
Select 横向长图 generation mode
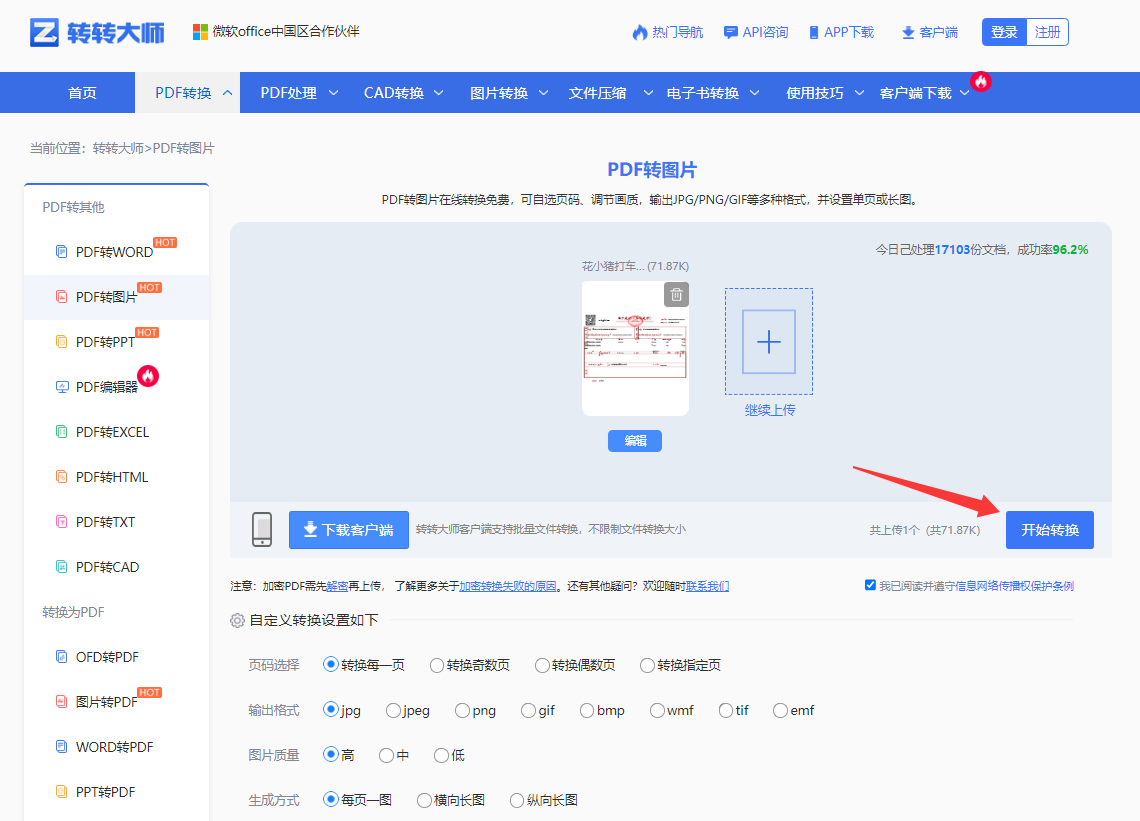coord(424,801)
